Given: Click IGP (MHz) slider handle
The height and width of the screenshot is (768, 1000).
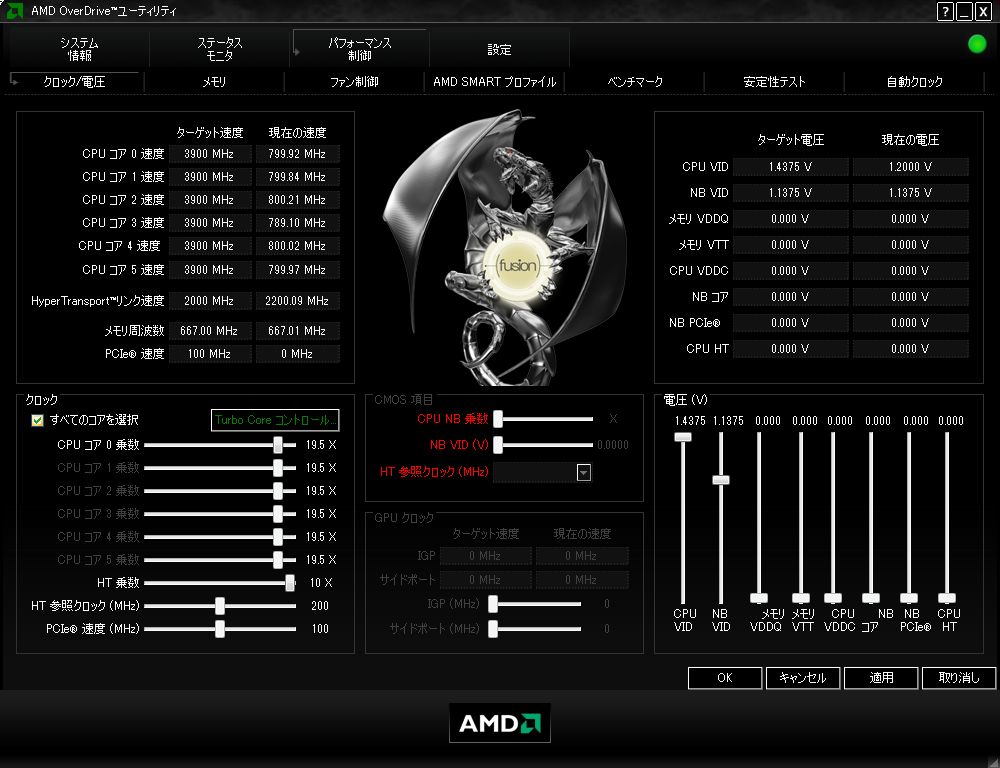Looking at the screenshot, I should 493,603.
